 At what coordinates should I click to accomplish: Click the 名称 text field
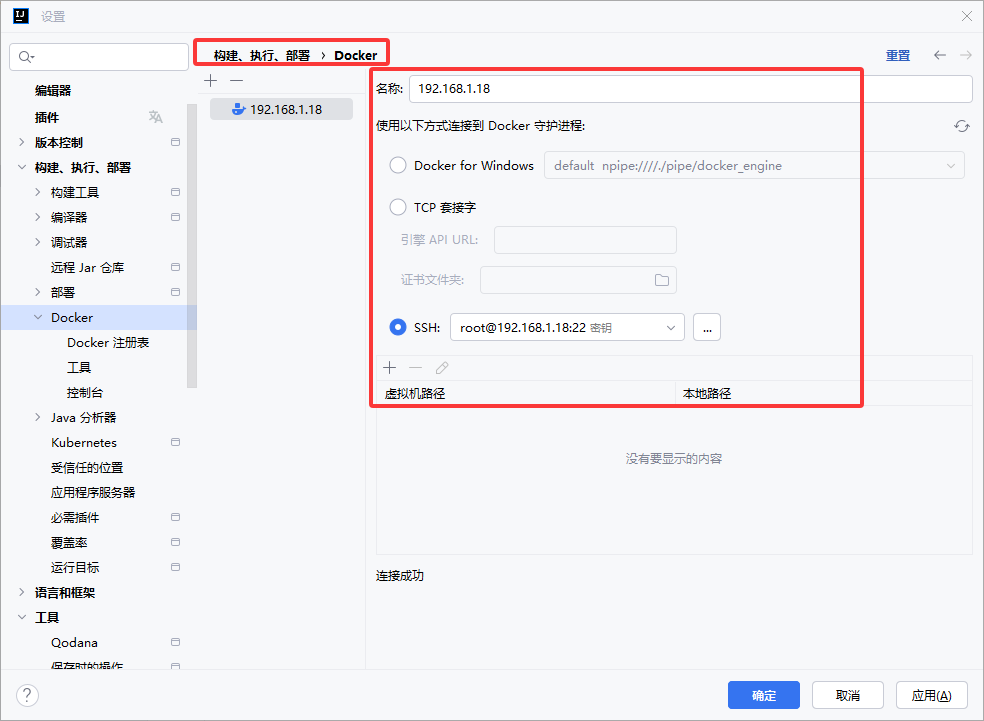click(x=690, y=88)
